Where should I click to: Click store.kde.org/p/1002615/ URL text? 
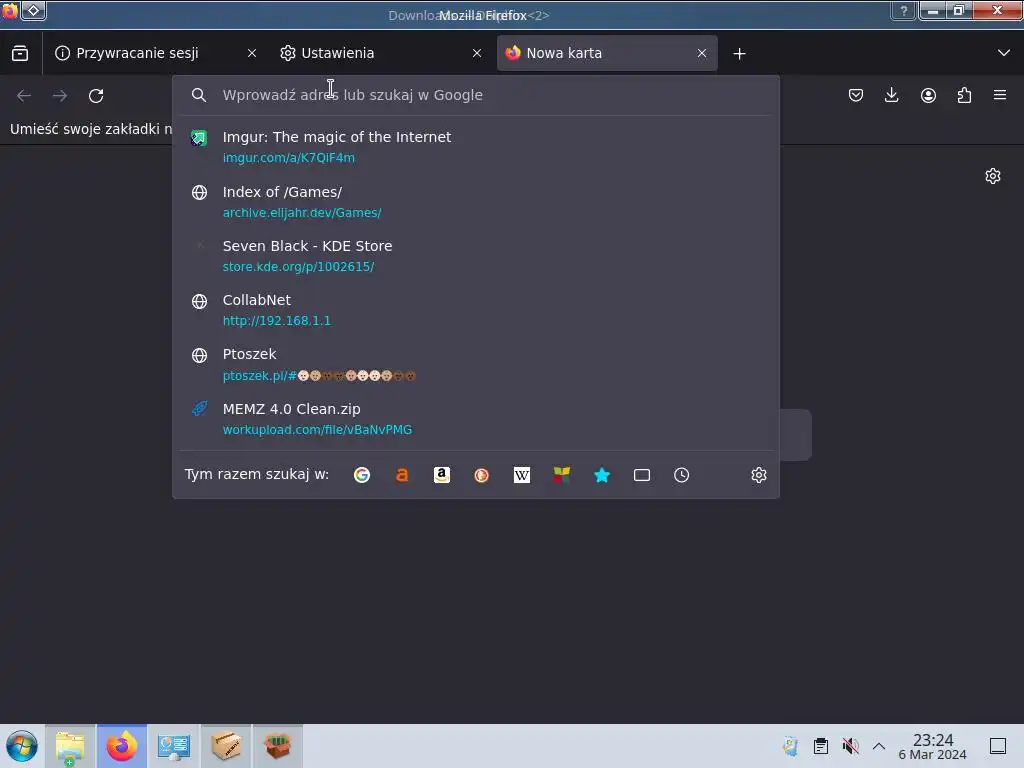tap(298, 266)
